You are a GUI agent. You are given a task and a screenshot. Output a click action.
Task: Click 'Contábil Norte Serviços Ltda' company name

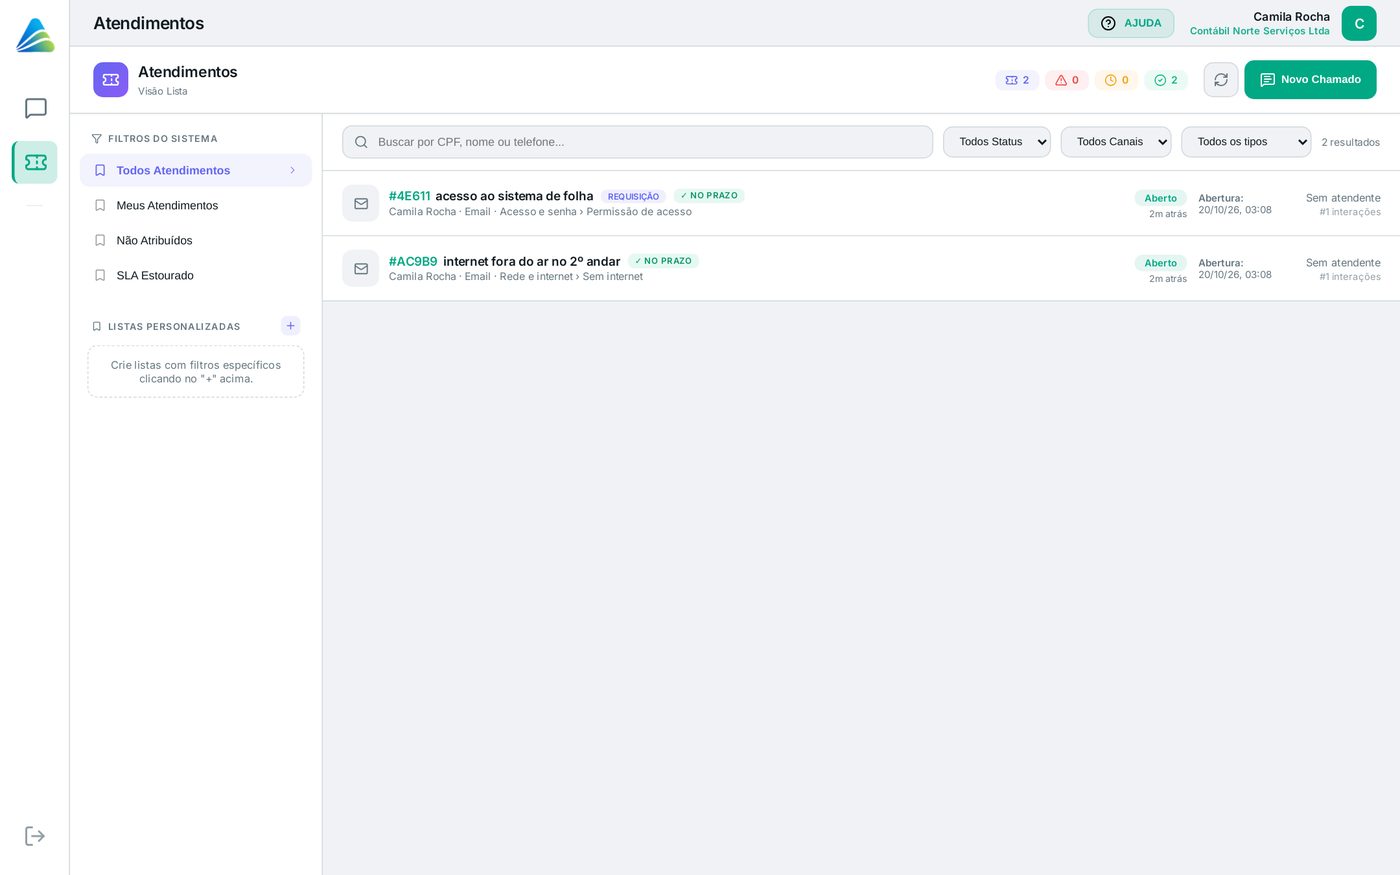pyautogui.click(x=1259, y=31)
